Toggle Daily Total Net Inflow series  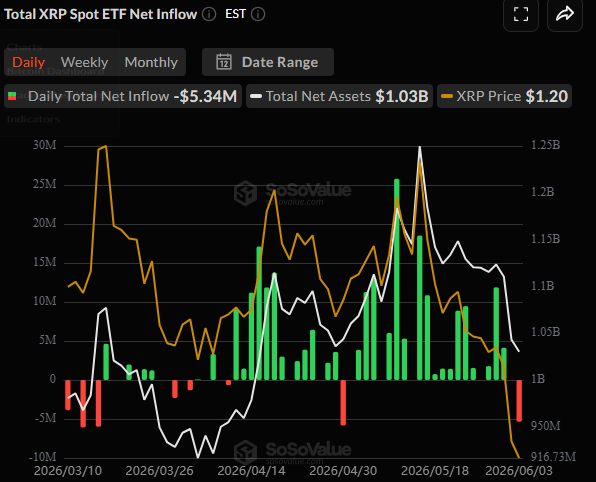tap(123, 96)
